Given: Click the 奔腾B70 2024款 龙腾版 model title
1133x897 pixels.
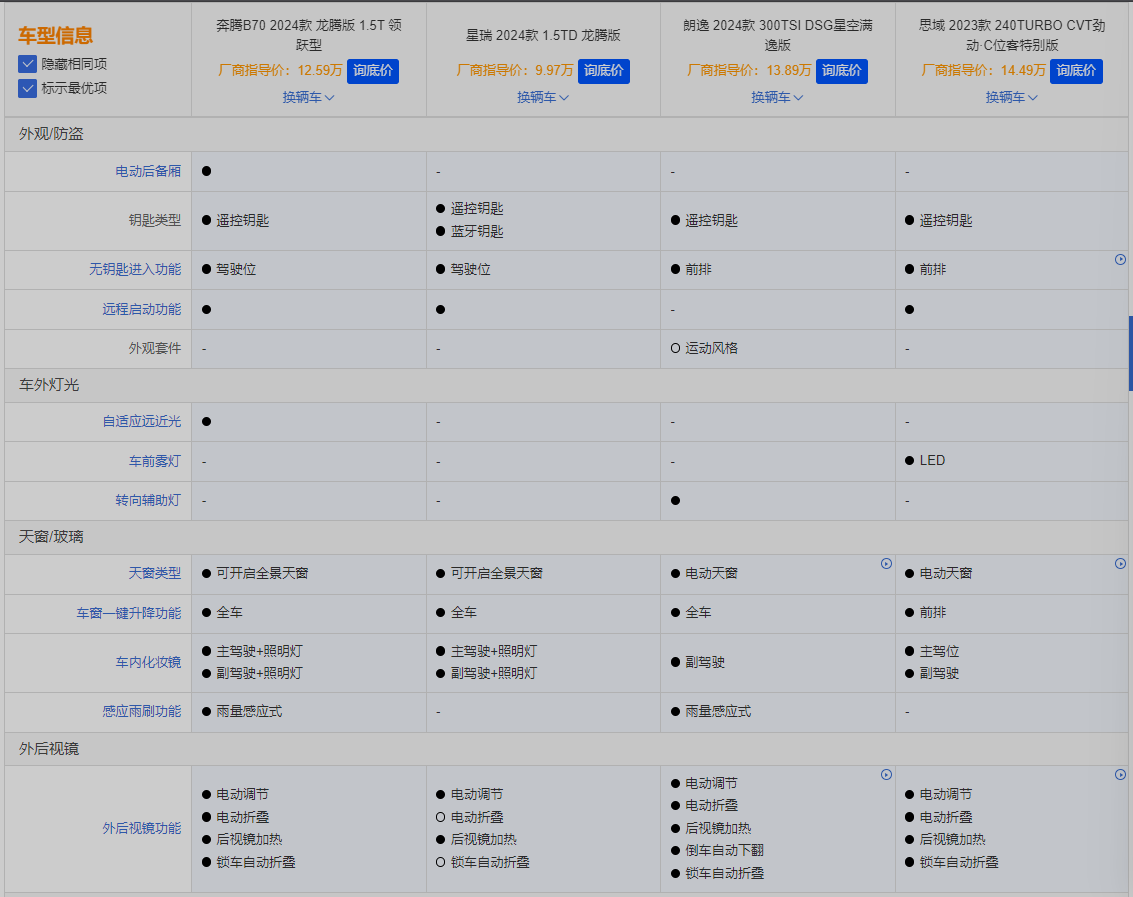Looking at the screenshot, I should click(x=309, y=35).
